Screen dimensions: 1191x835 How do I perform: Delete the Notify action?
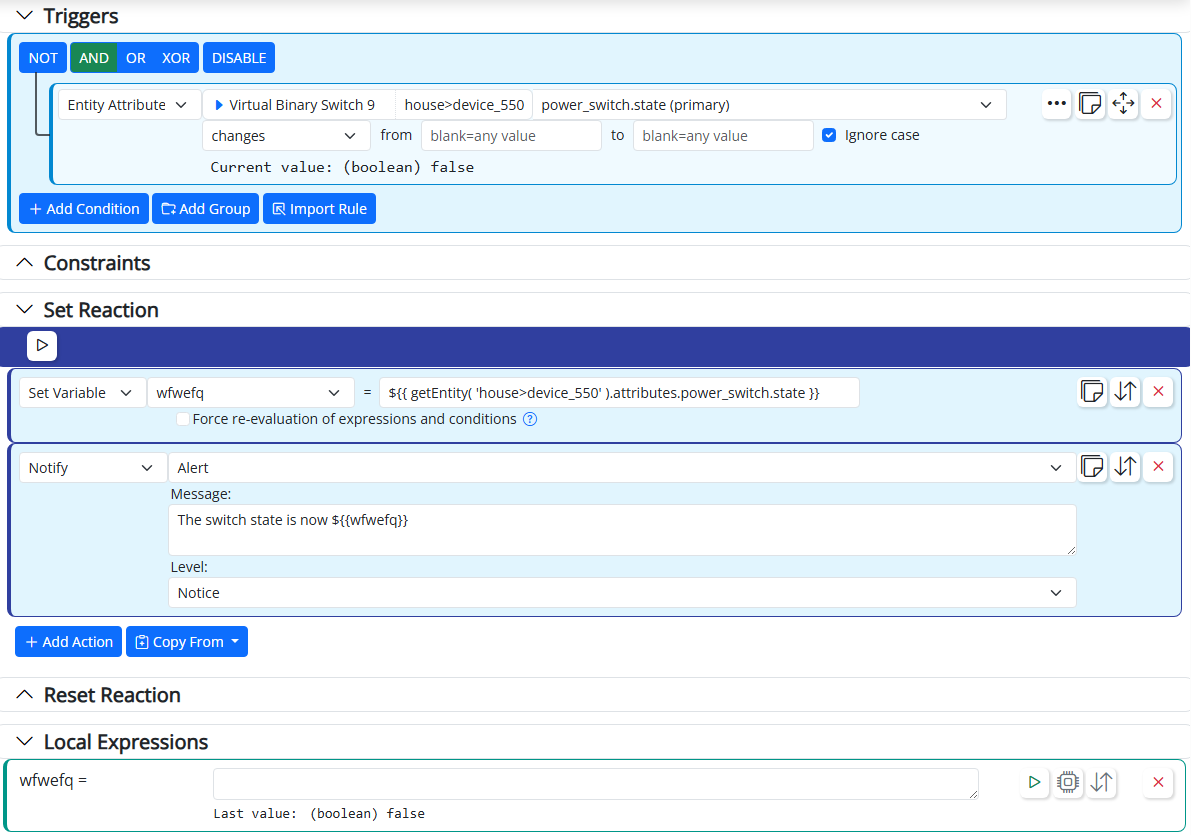(1158, 467)
